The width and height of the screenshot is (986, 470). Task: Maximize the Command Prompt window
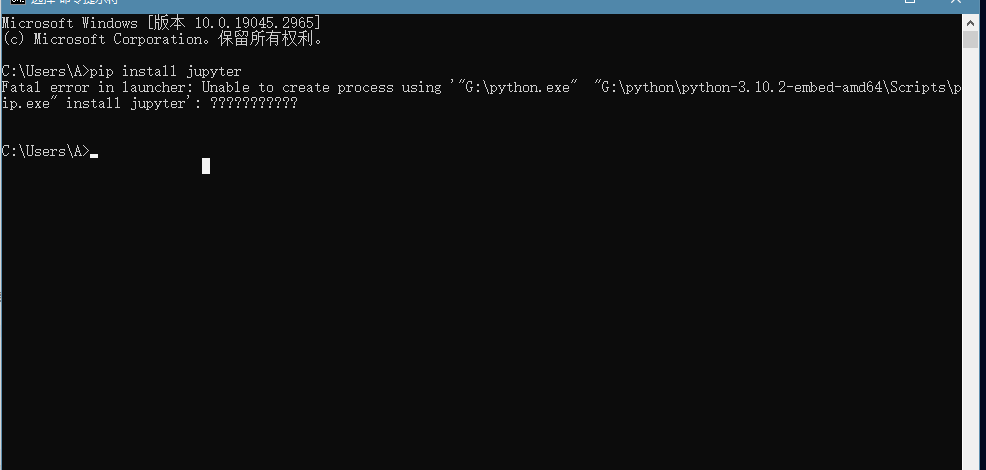909,2
